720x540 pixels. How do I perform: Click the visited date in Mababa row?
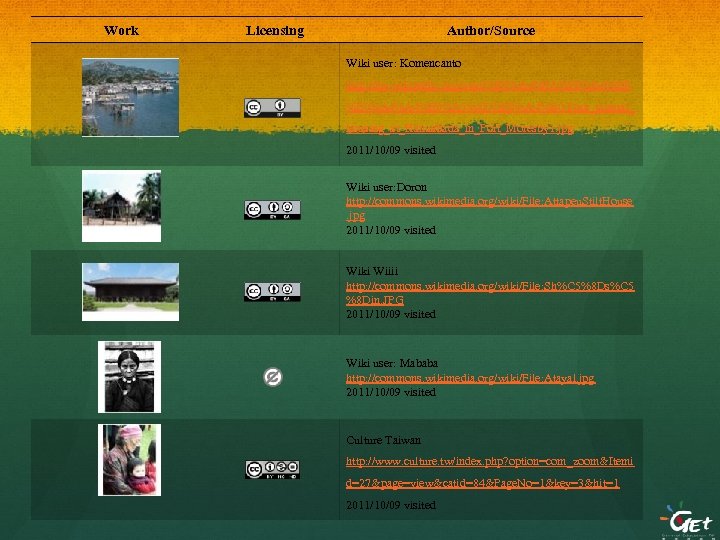(391, 392)
